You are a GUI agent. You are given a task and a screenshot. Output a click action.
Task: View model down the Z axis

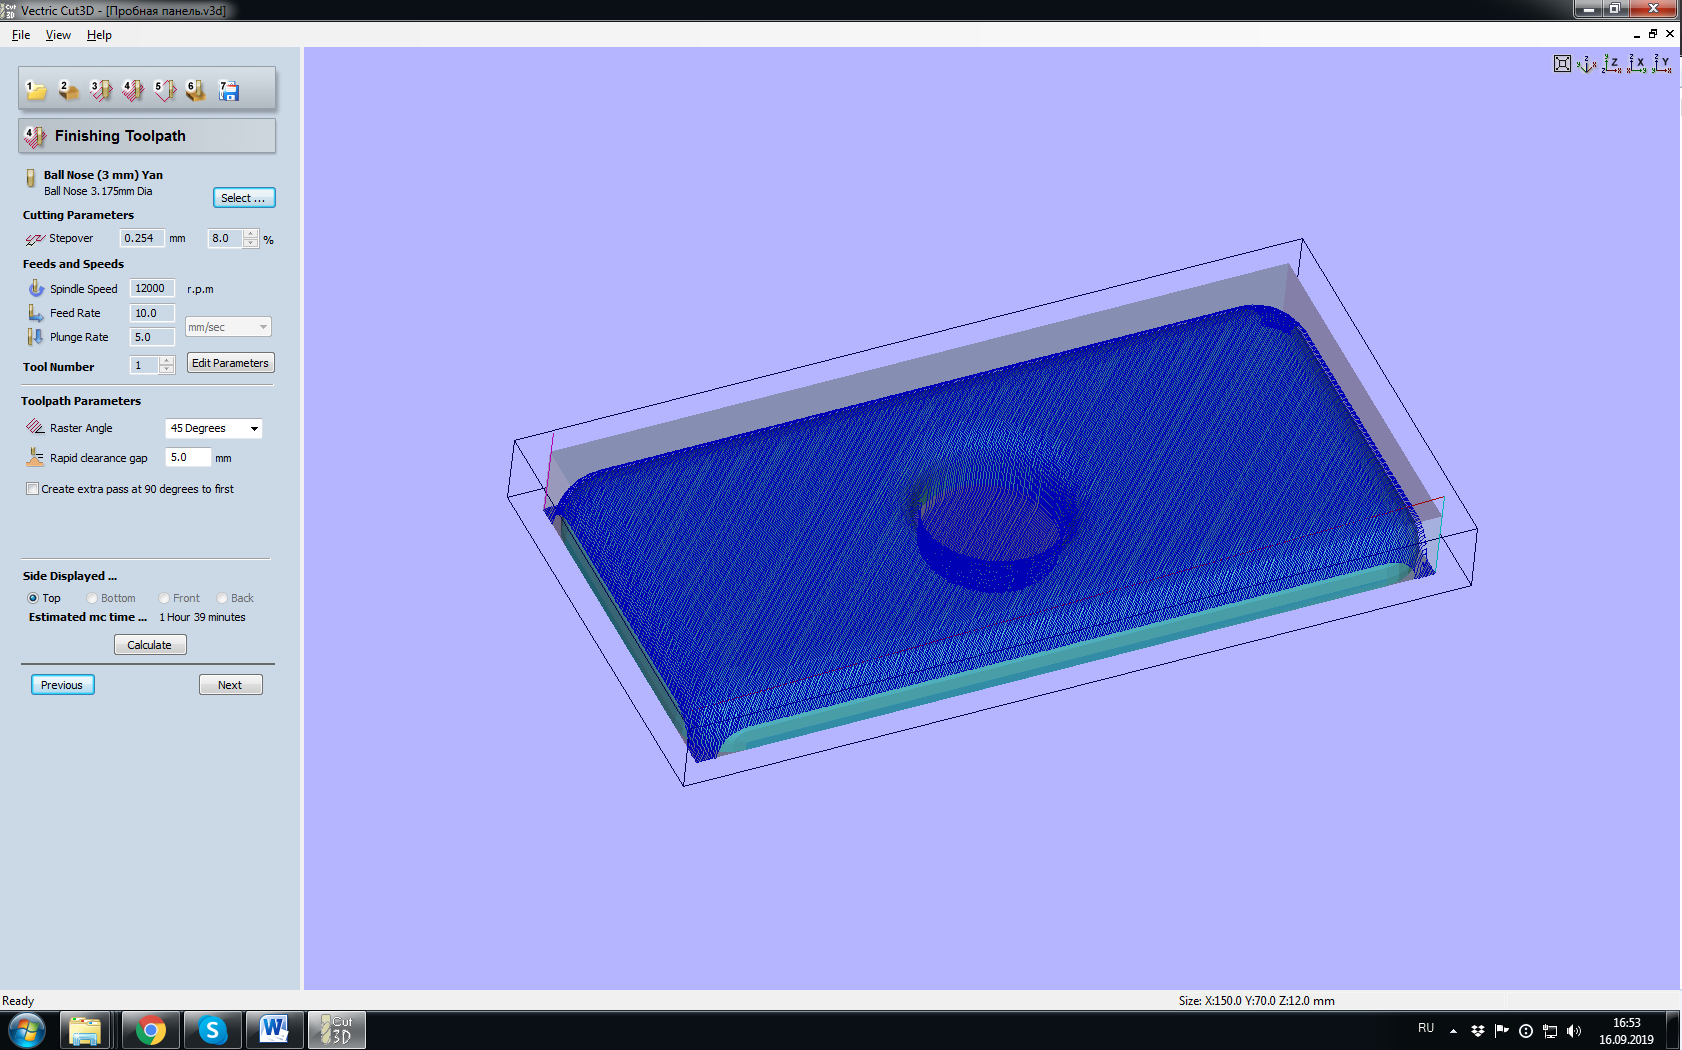pyautogui.click(x=1612, y=64)
